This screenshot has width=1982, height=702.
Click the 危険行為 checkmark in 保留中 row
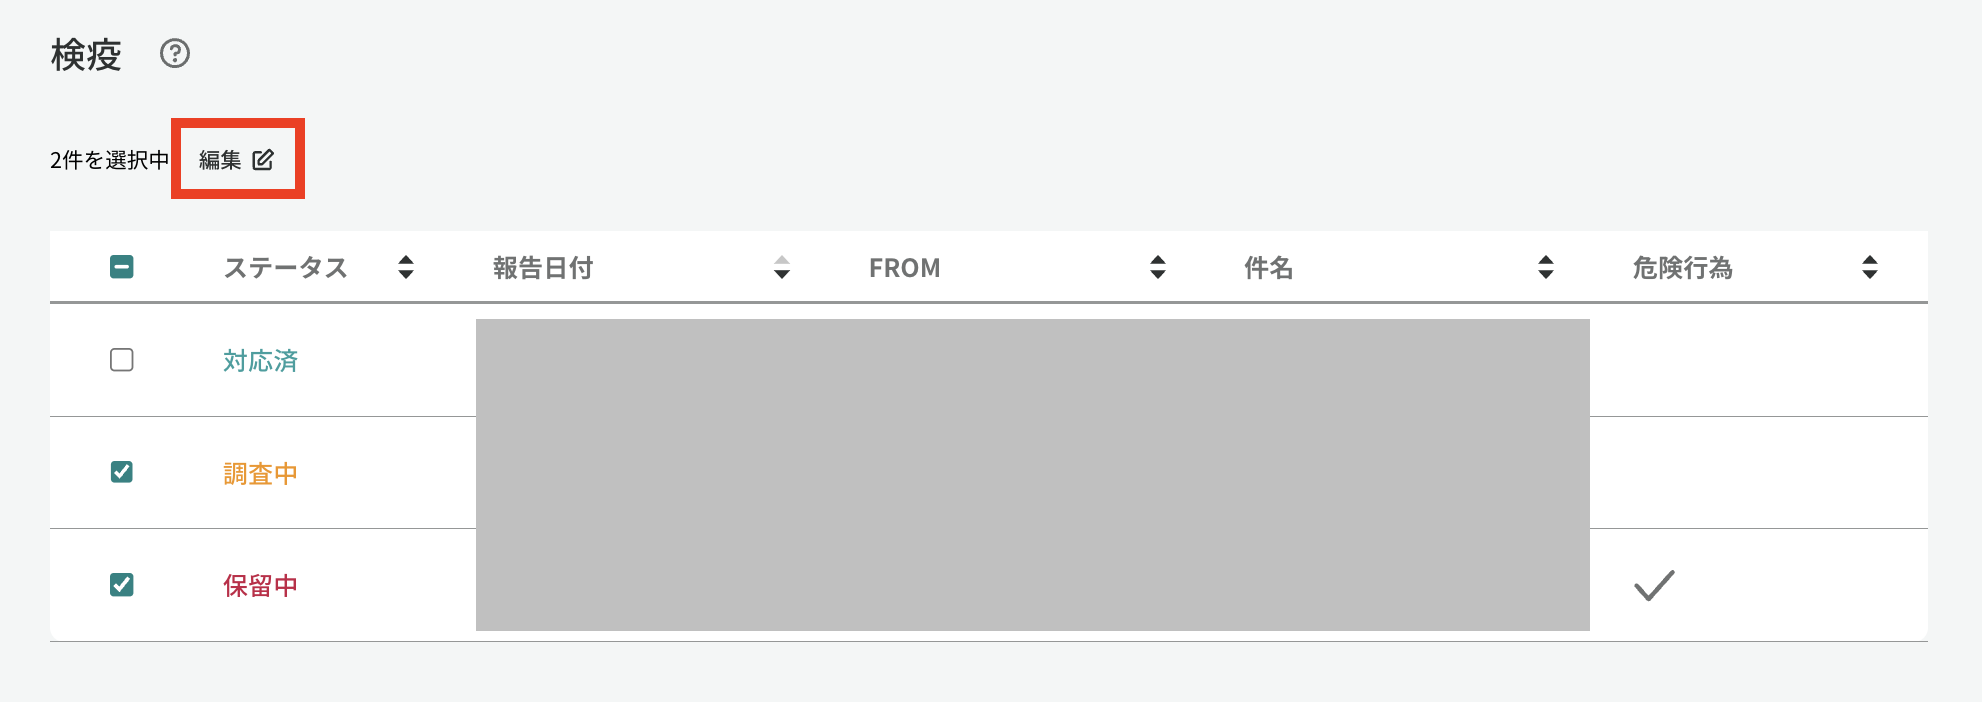click(1654, 585)
